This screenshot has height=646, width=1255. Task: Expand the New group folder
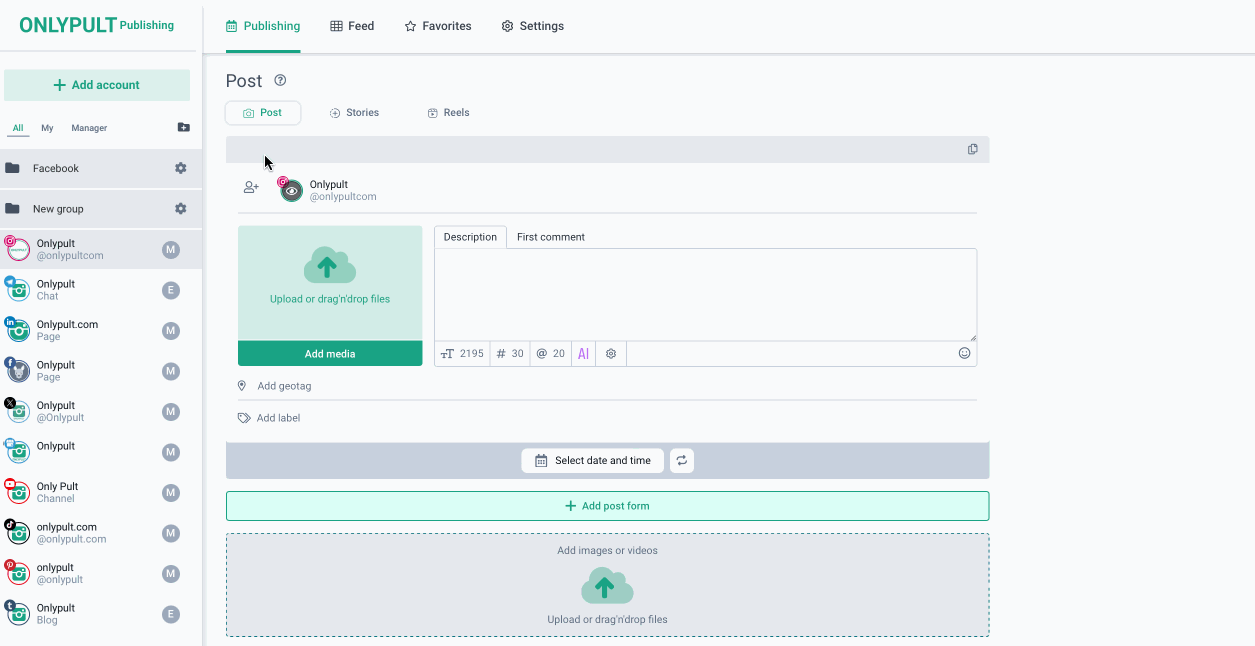pyautogui.click(x=57, y=209)
